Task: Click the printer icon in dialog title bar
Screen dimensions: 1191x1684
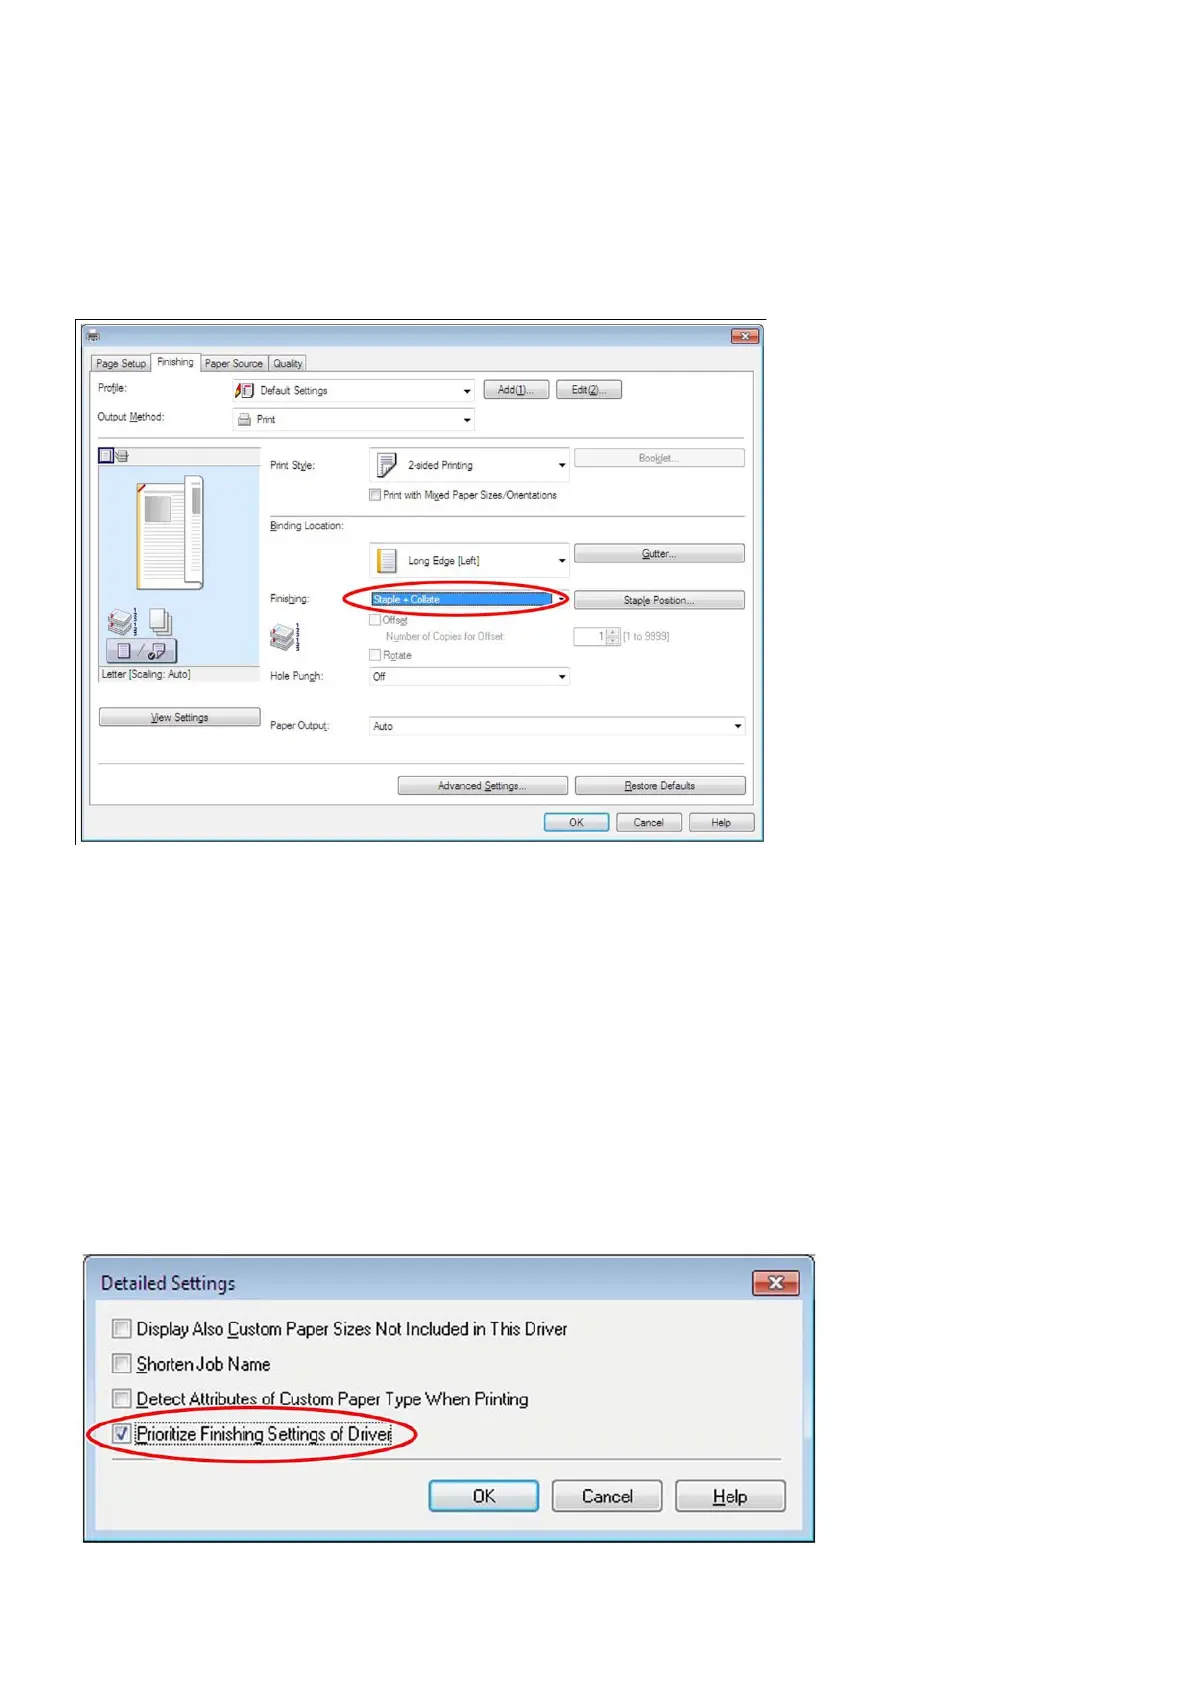Action: click(x=93, y=335)
